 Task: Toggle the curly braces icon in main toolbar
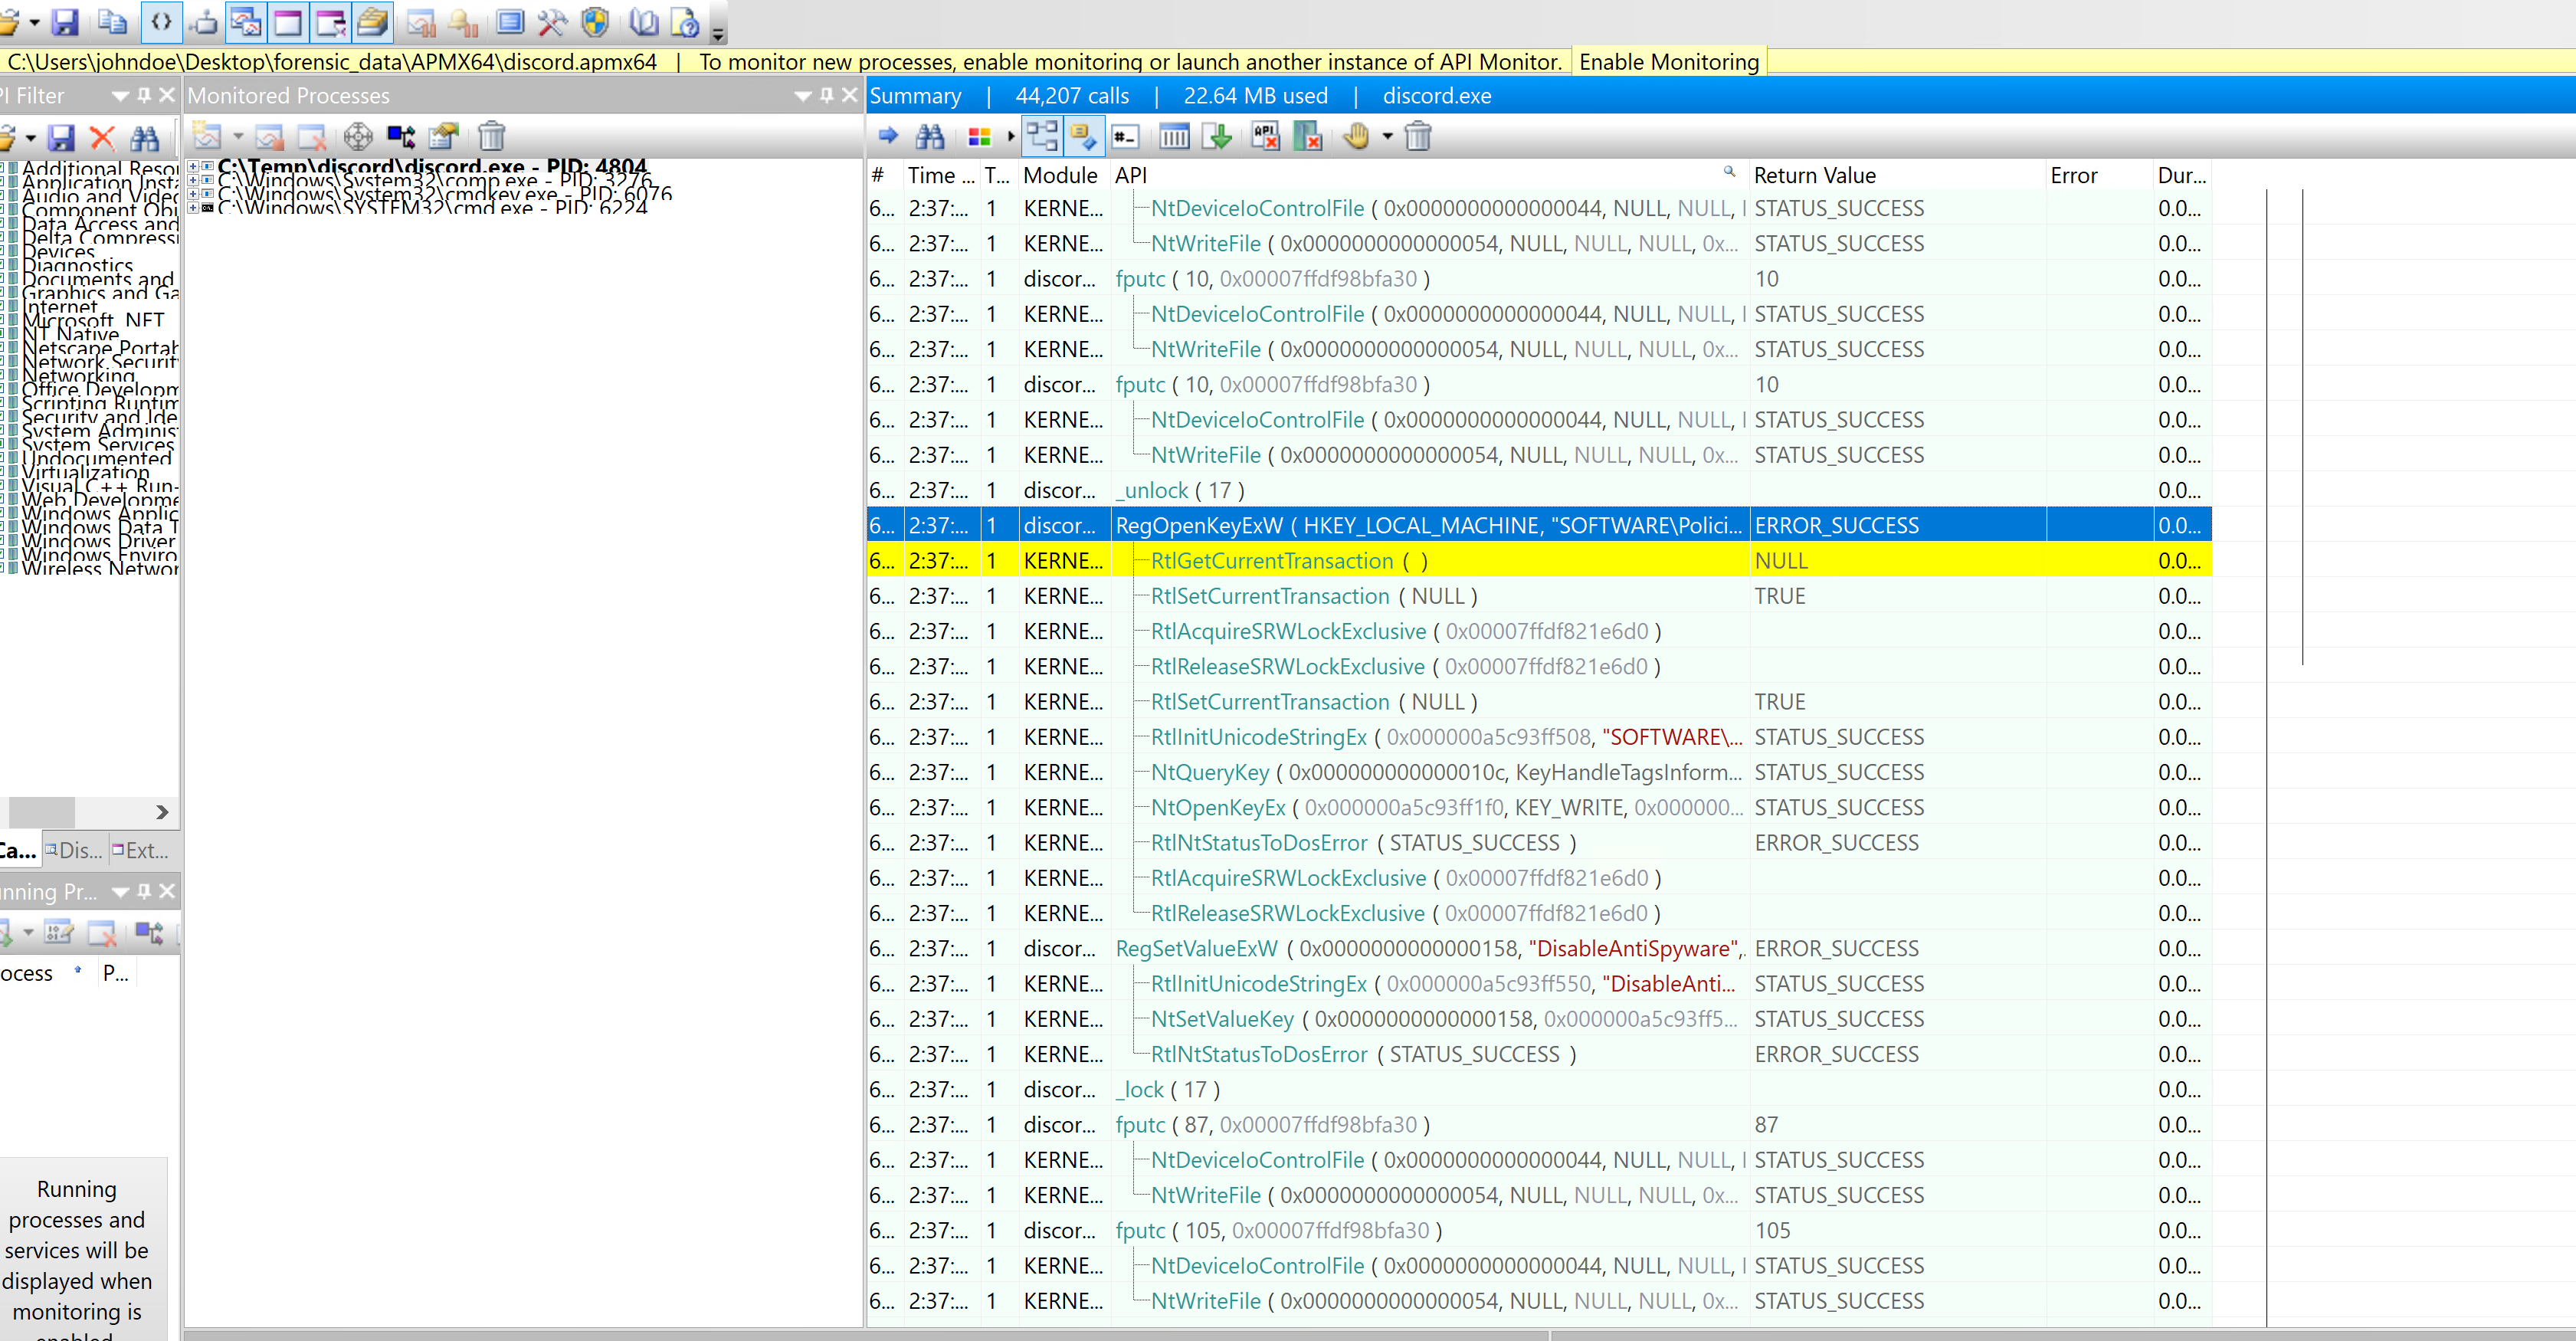click(x=161, y=22)
